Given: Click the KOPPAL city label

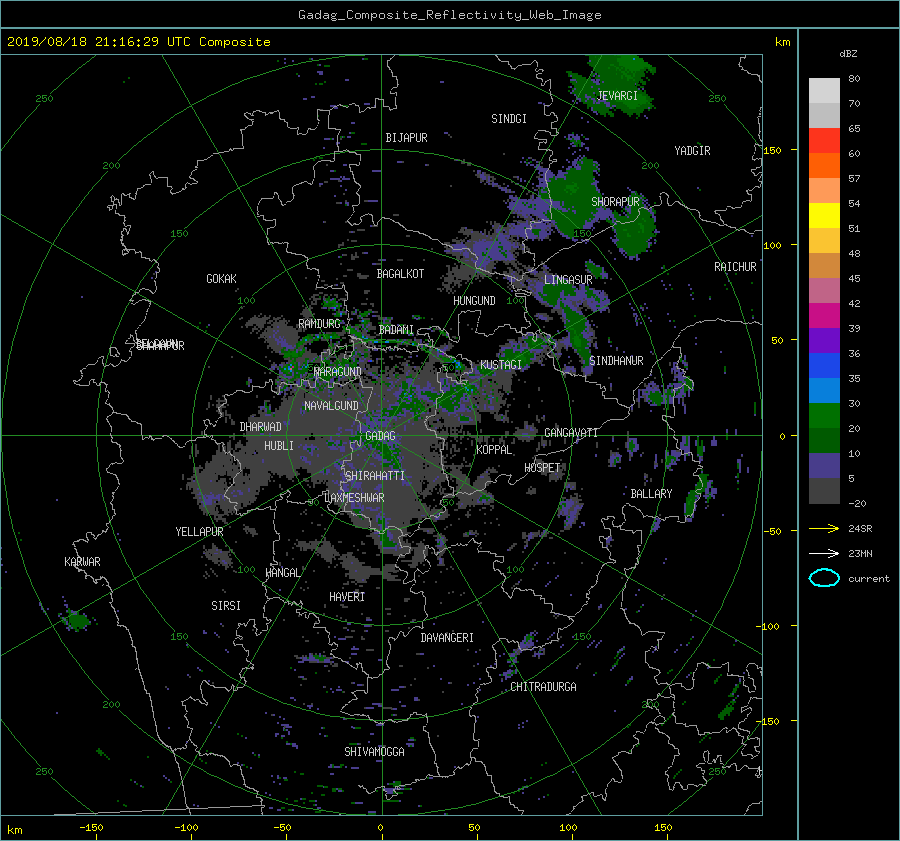Looking at the screenshot, I should 494,449.
